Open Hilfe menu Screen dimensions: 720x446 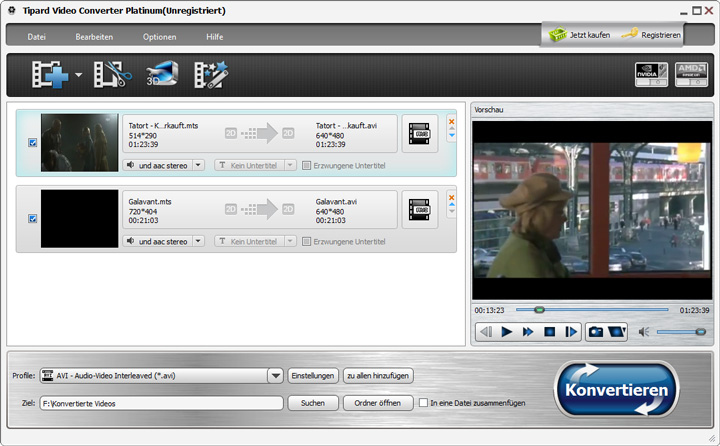click(214, 37)
